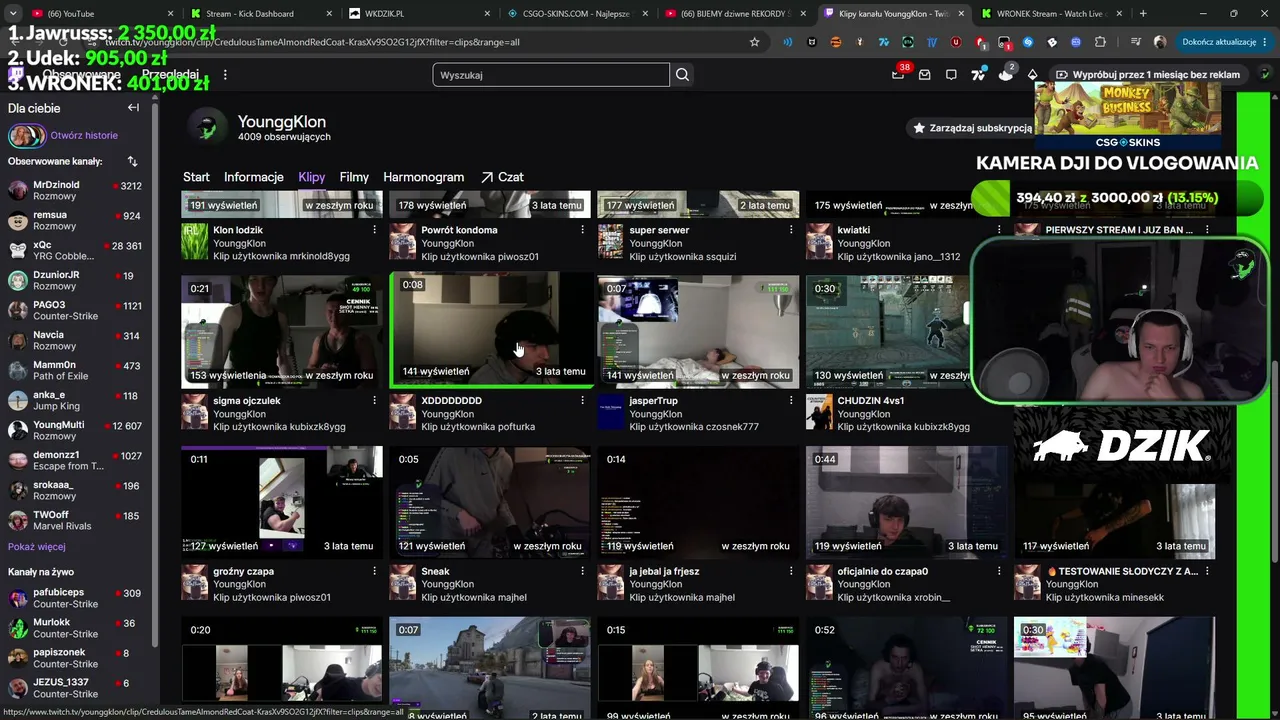The height and width of the screenshot is (720, 1280).
Task: Open a new browser tab with plus button
Action: click(x=1143, y=14)
